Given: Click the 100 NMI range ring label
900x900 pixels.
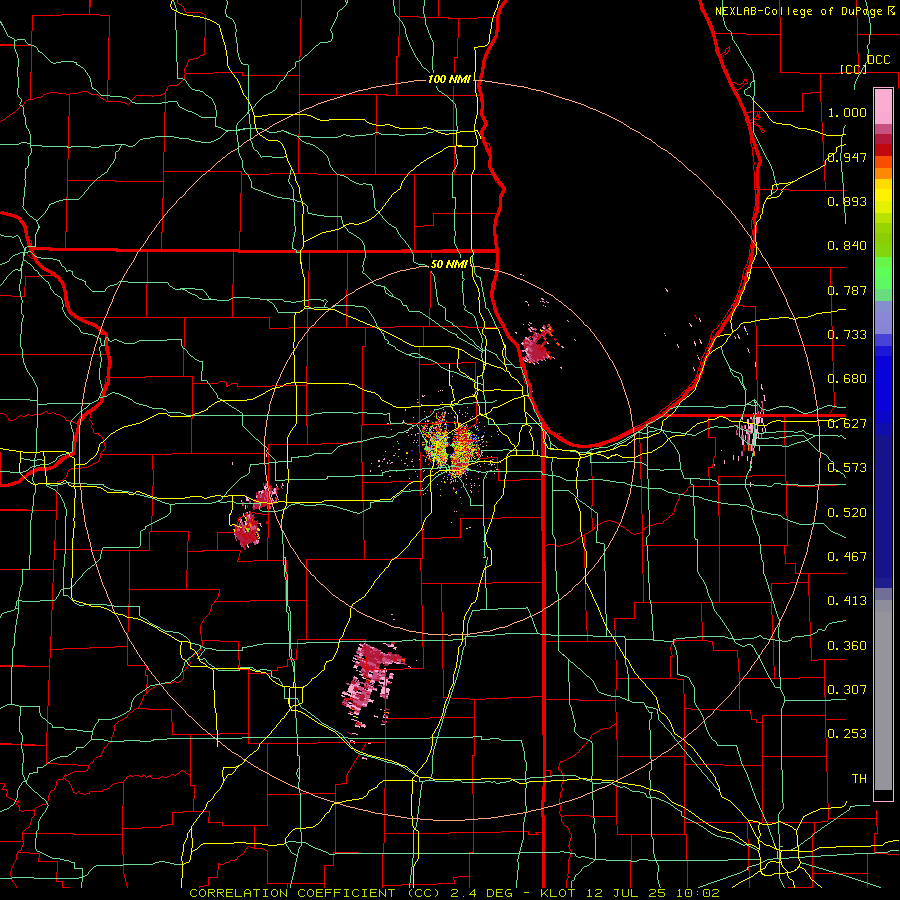Looking at the screenshot, I should click(449, 79).
